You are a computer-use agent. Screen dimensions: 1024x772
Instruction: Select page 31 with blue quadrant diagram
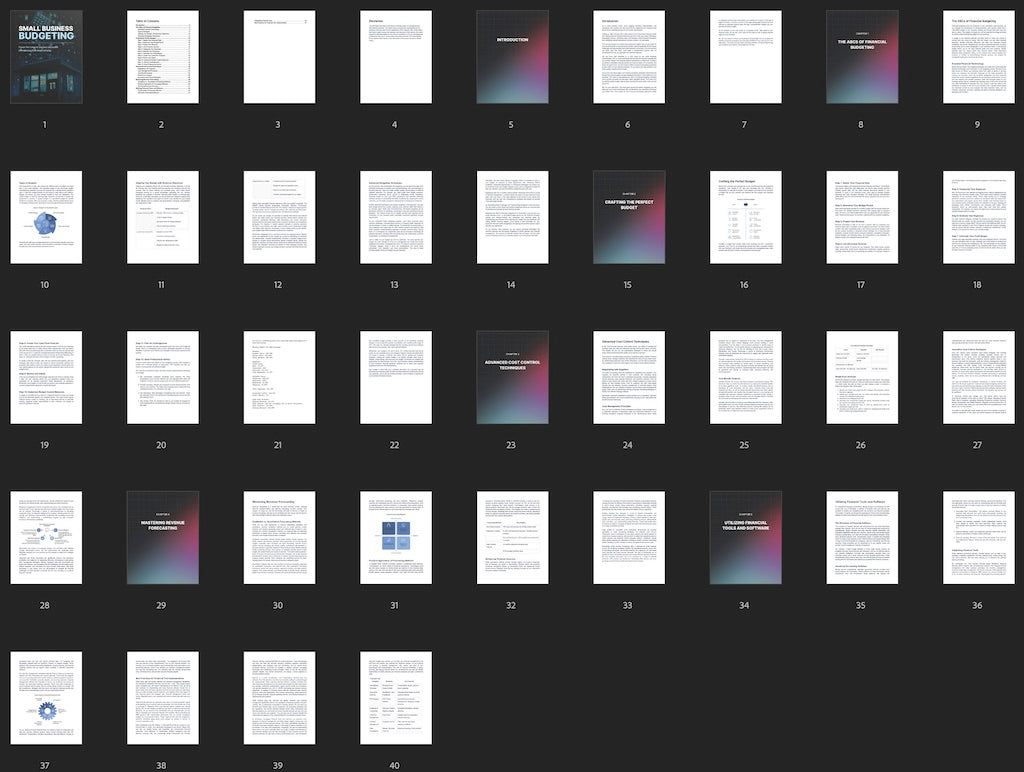pyautogui.click(x=395, y=537)
